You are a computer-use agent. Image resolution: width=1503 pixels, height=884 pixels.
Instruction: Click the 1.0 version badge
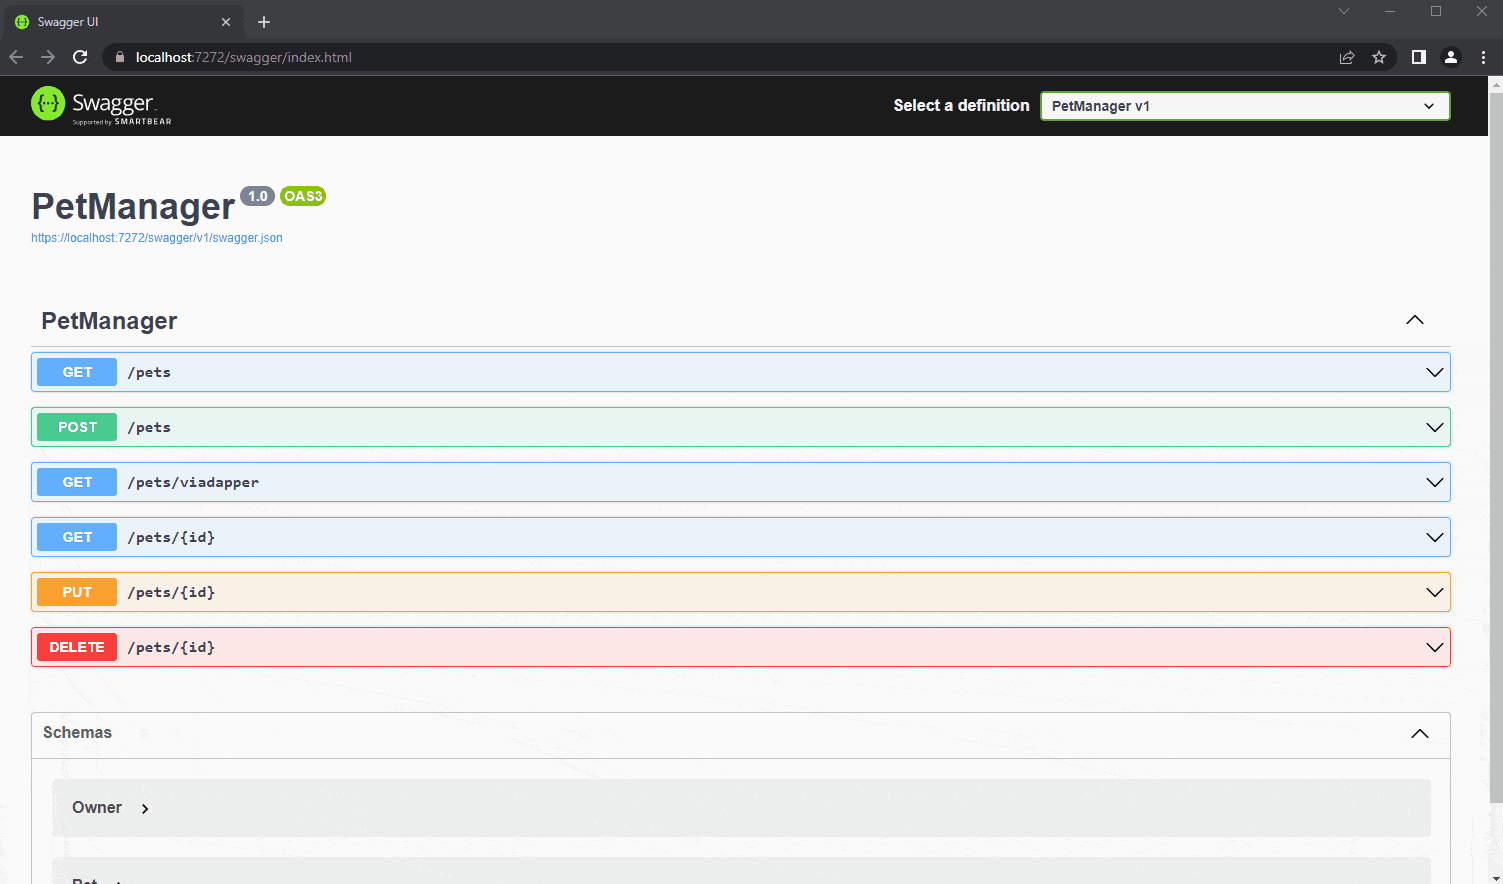(258, 196)
